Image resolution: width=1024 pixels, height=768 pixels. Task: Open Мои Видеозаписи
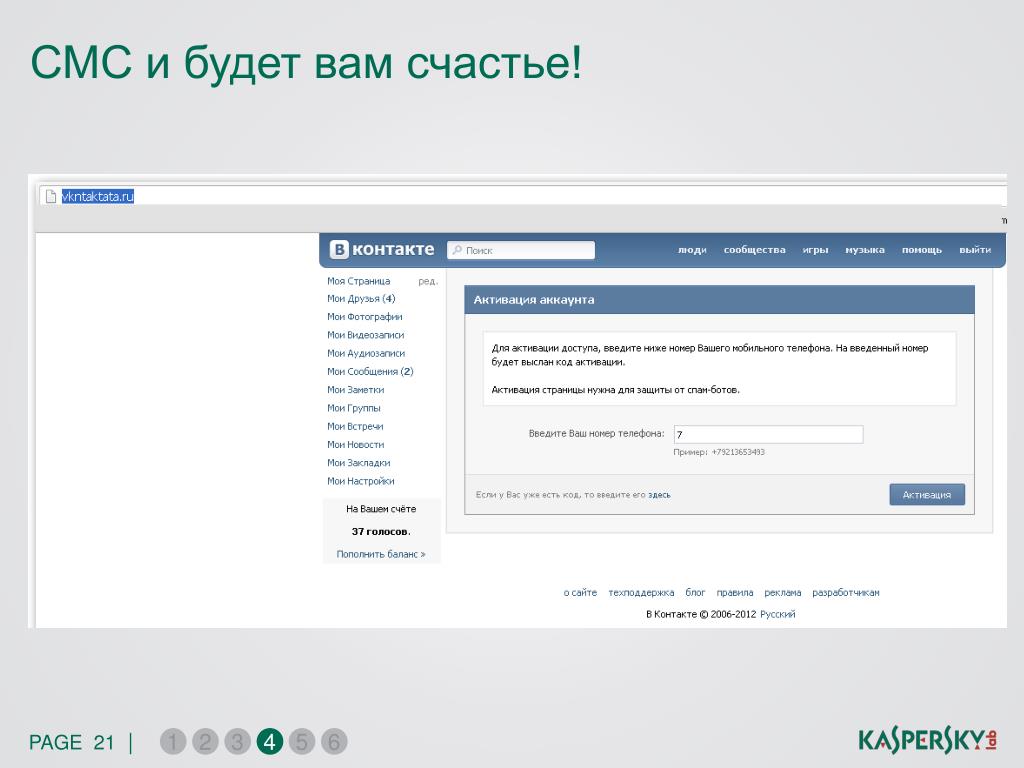pos(366,335)
